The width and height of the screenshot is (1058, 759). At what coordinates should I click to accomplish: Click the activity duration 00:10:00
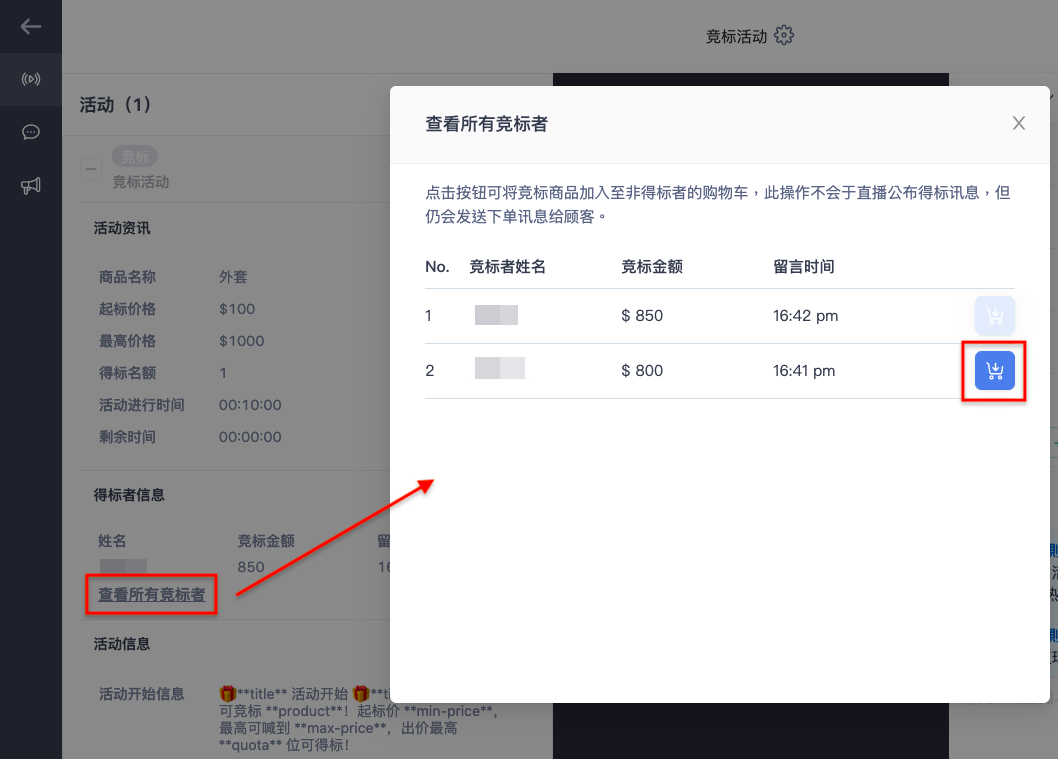250,405
